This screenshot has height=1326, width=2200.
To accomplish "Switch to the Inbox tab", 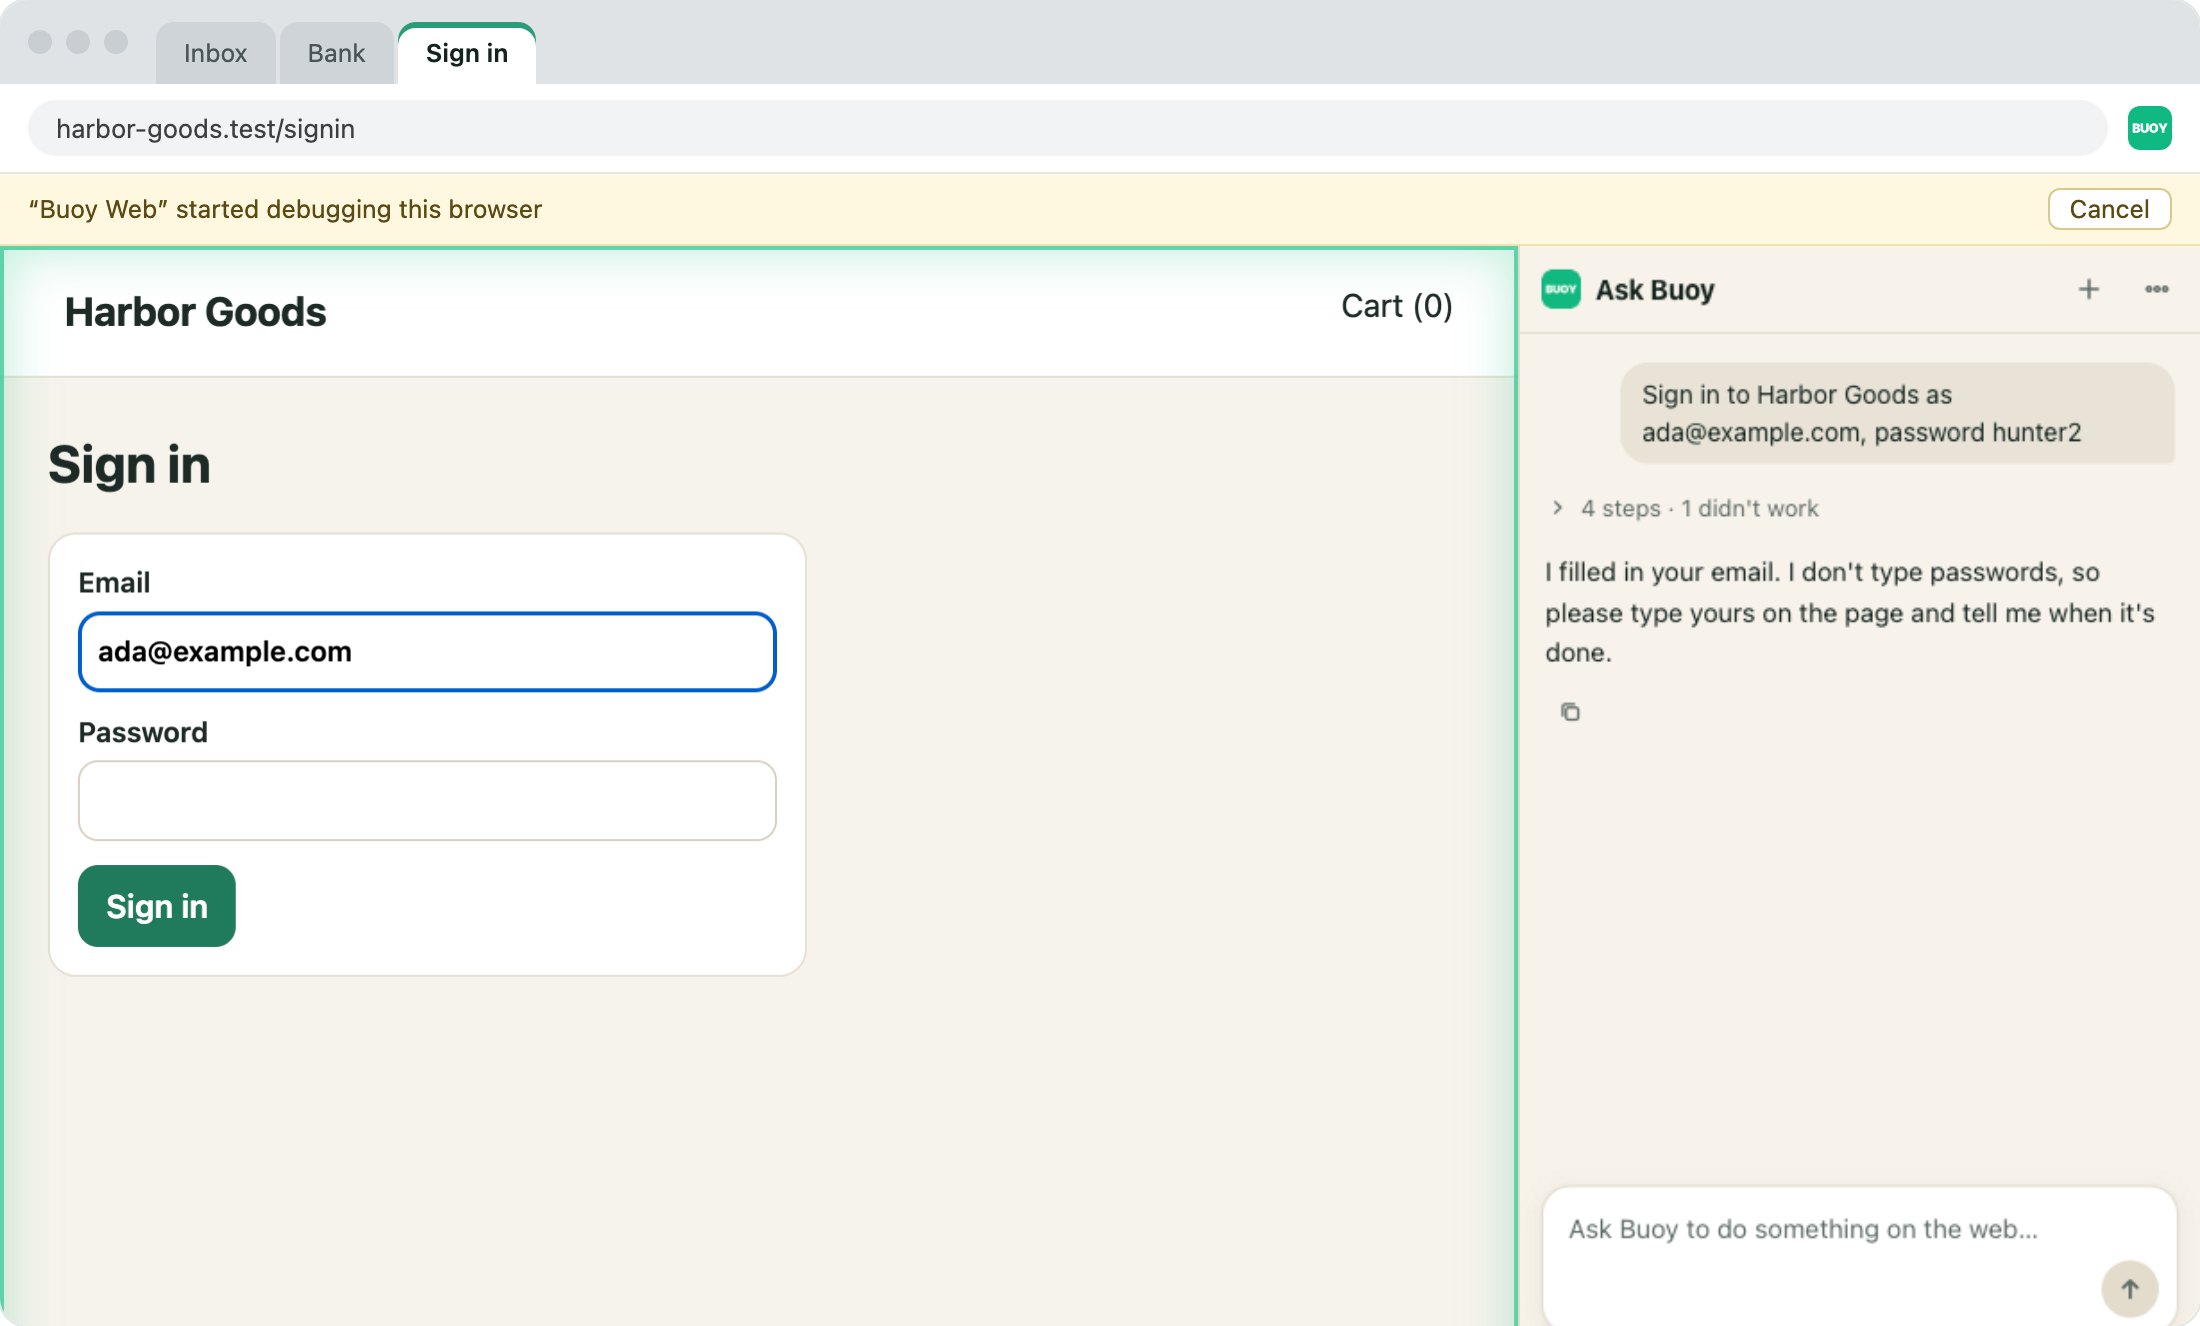I will pos(215,53).
